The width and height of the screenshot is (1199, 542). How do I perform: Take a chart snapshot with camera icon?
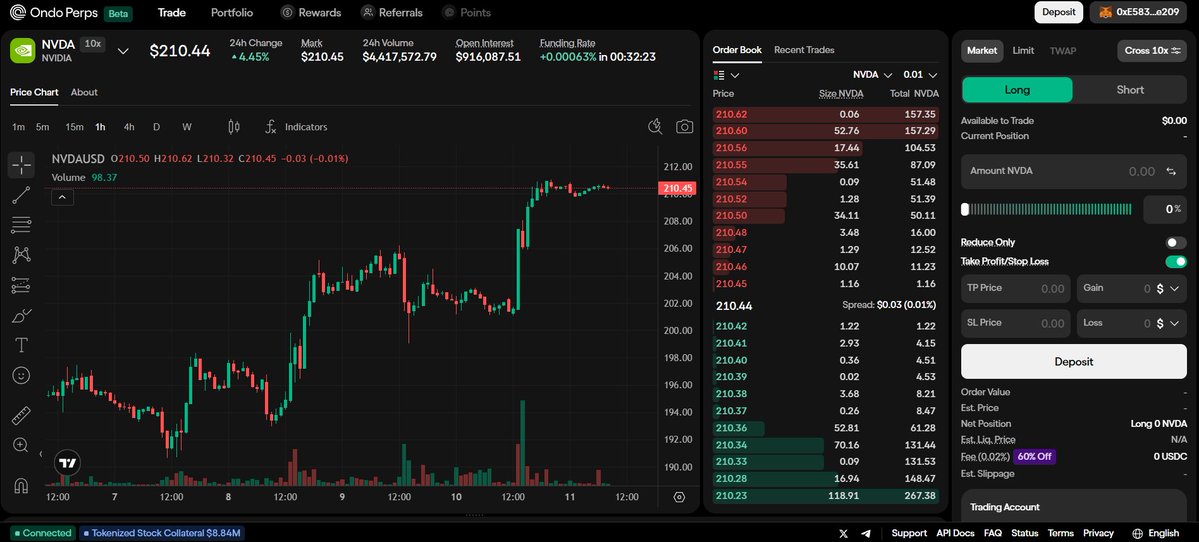click(x=684, y=127)
